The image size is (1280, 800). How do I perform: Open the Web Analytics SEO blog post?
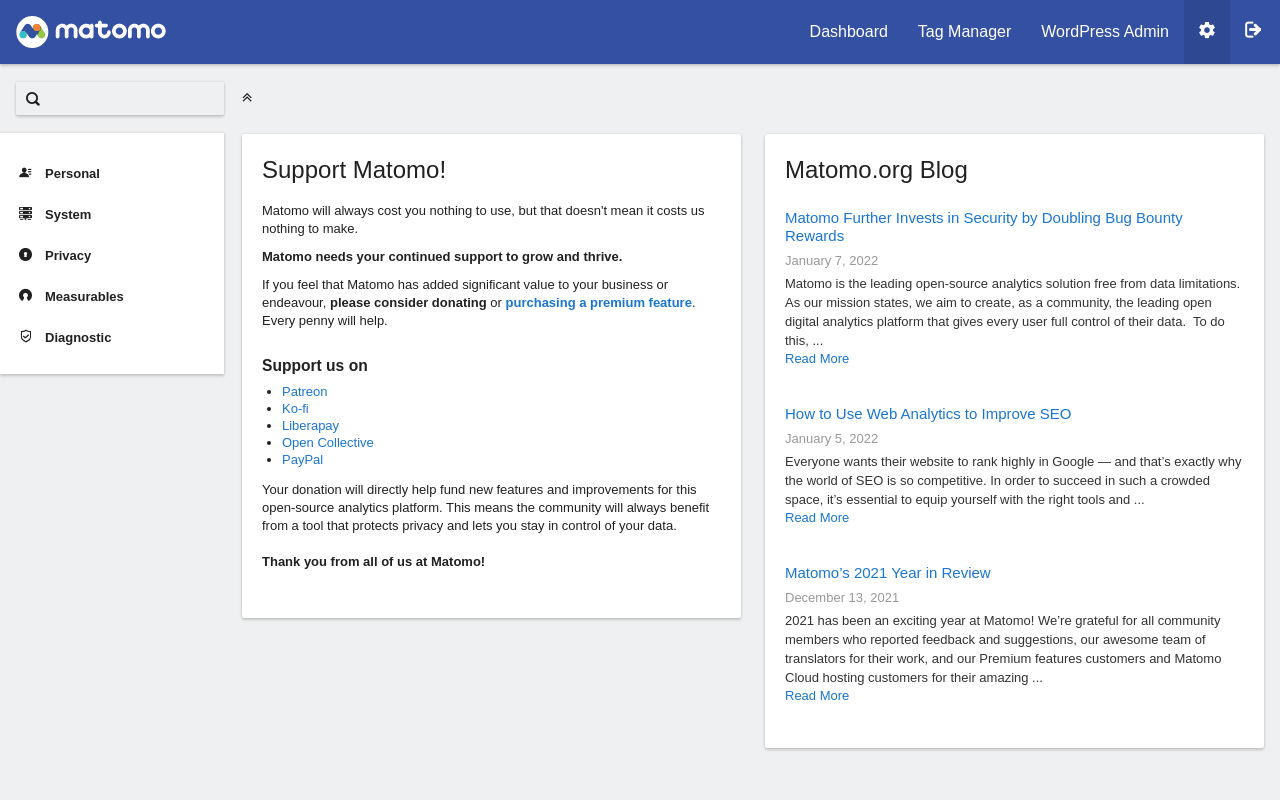927,414
